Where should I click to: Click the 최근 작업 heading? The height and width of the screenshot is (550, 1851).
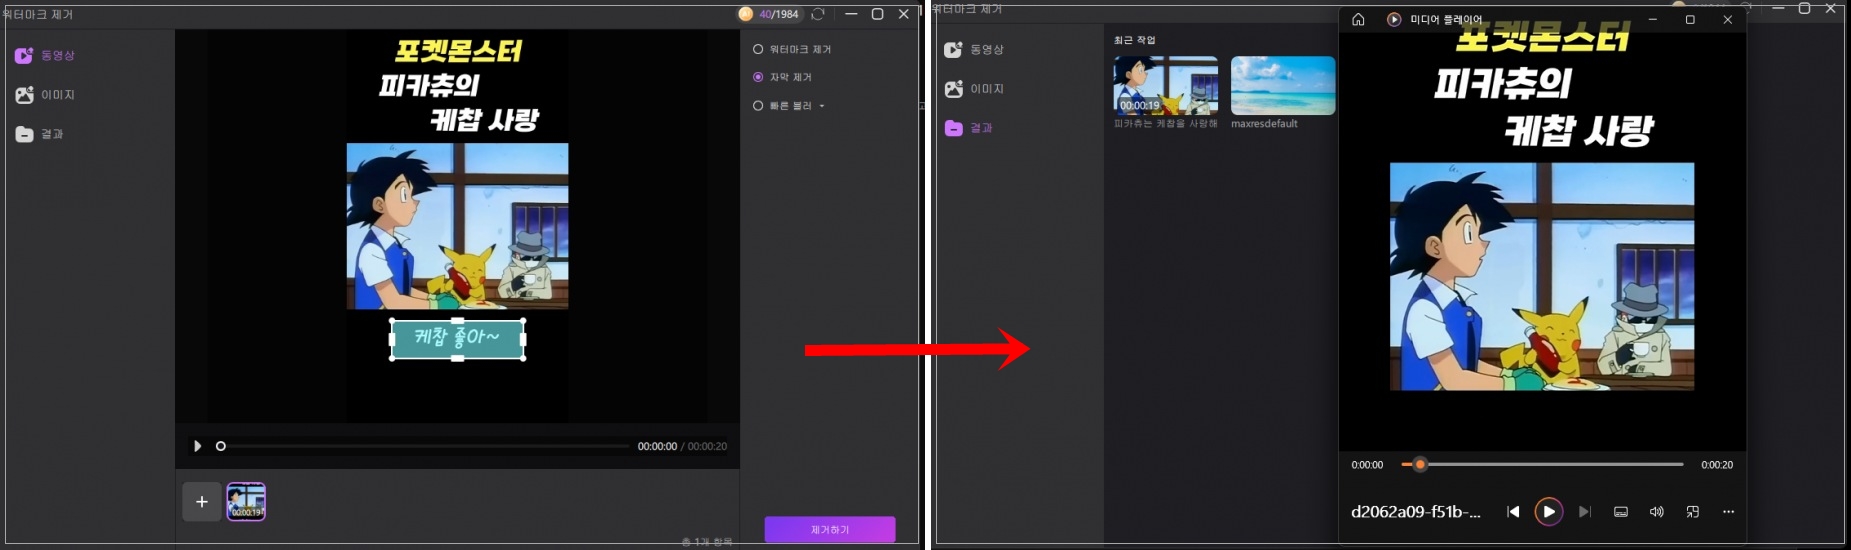click(x=1135, y=40)
